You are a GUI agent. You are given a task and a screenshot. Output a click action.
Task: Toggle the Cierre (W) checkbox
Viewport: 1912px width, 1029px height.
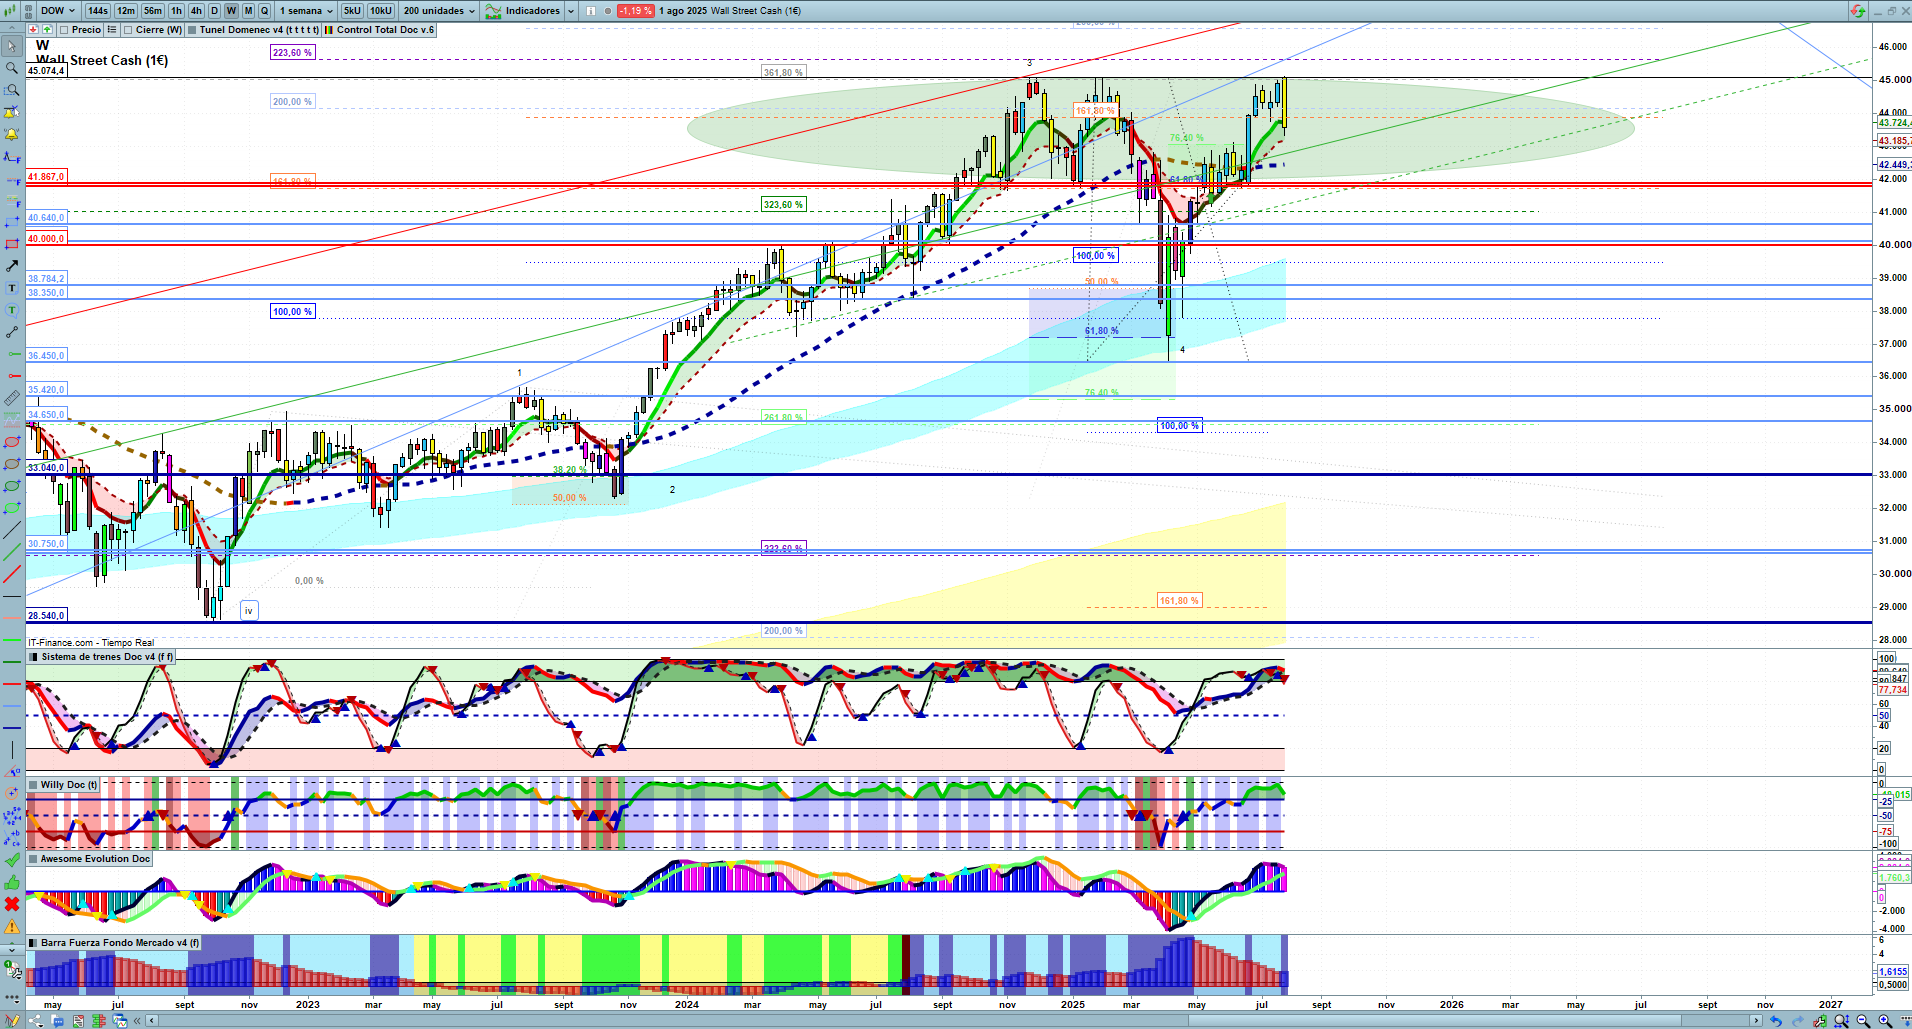[x=128, y=30]
